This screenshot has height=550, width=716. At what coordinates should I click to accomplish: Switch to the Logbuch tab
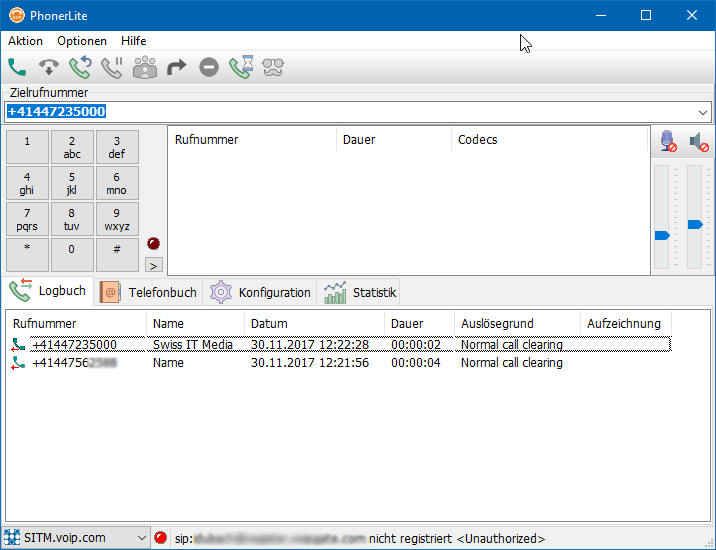(x=47, y=291)
